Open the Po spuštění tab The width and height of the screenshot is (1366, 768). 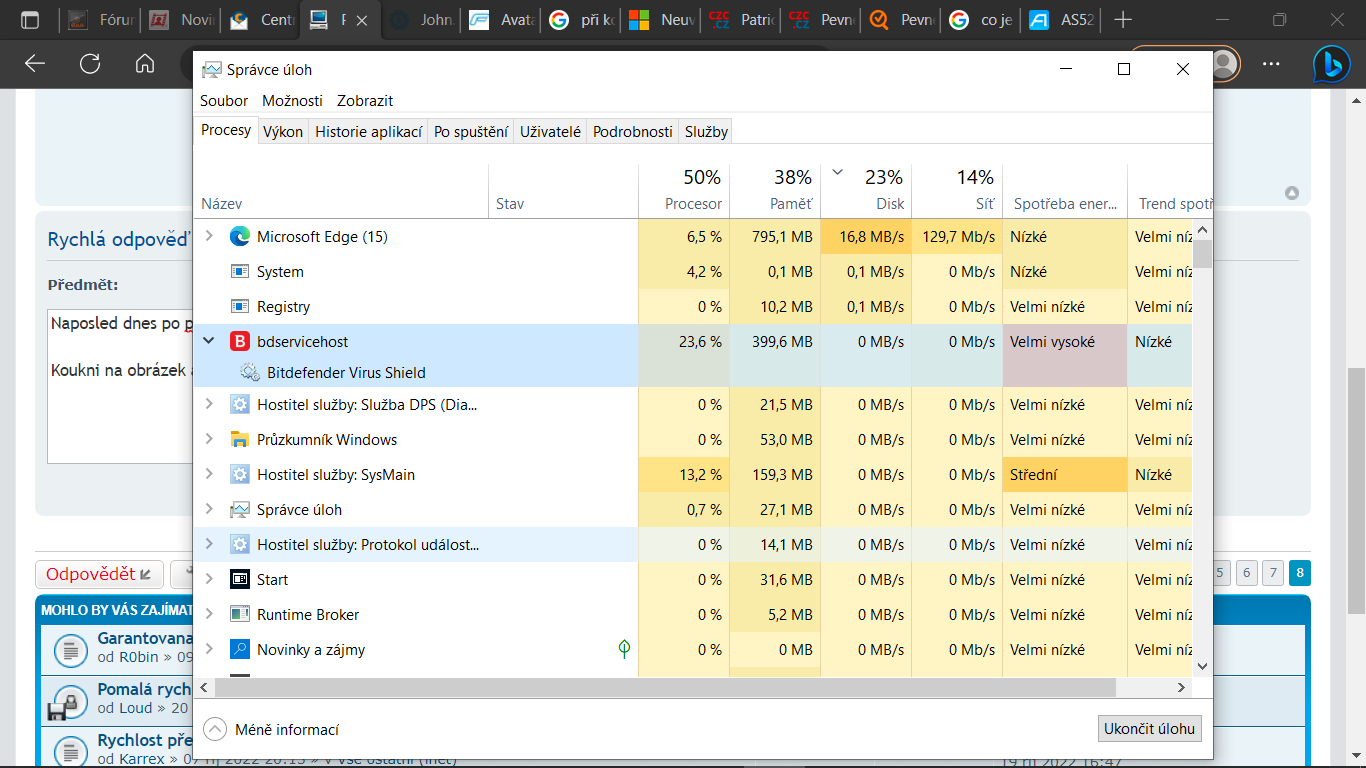tap(470, 132)
